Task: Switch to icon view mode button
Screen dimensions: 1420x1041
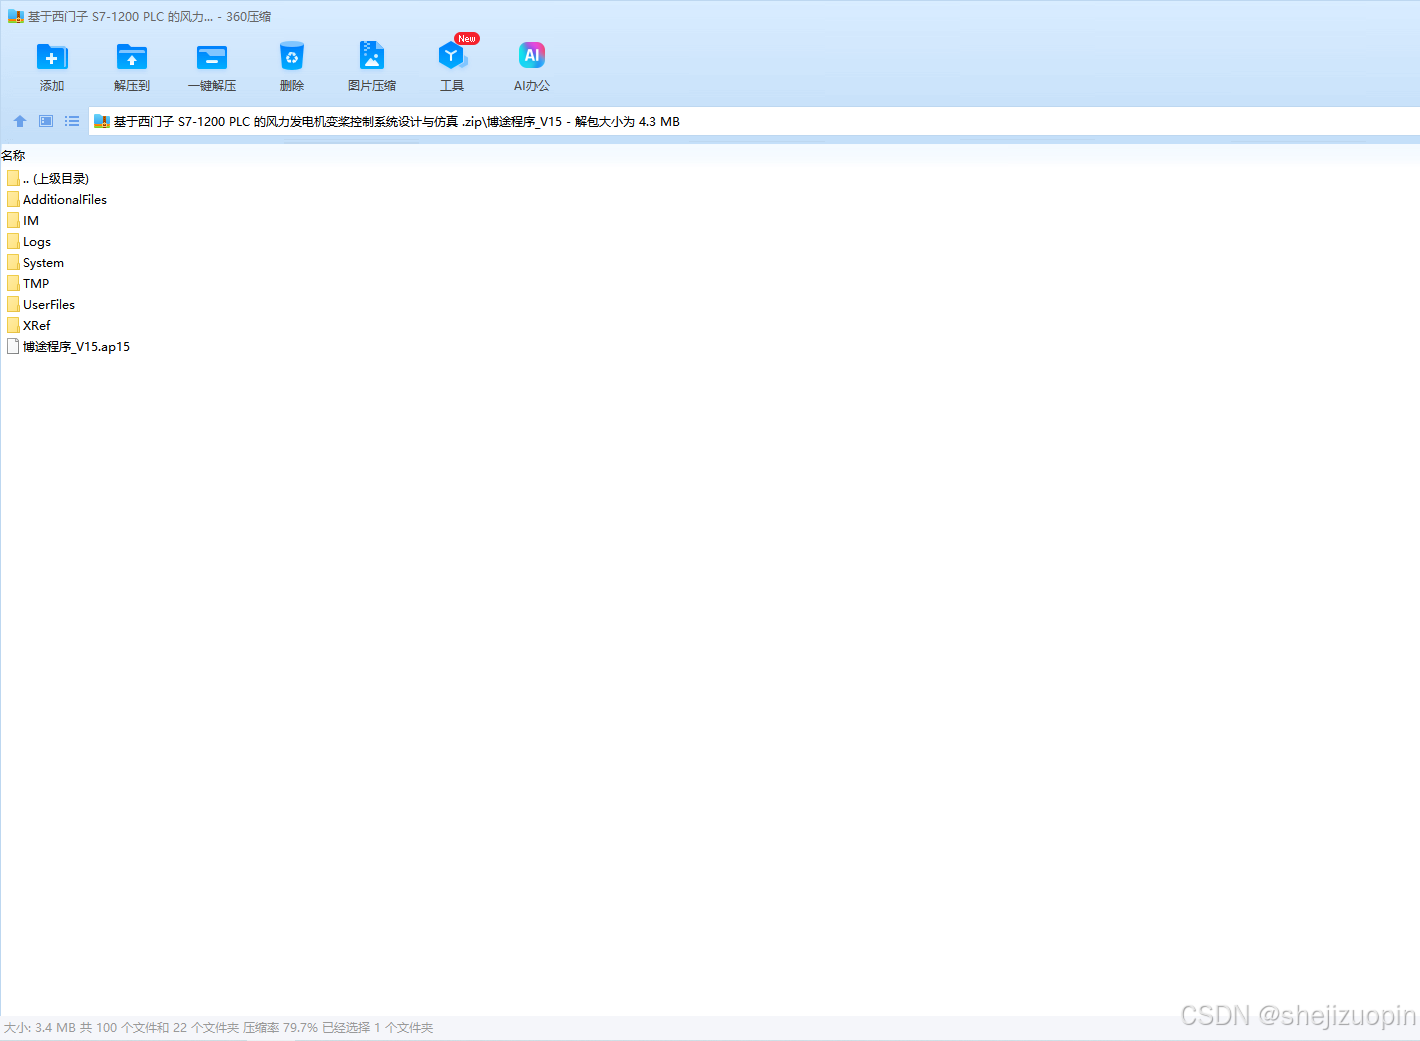Action: [46, 121]
